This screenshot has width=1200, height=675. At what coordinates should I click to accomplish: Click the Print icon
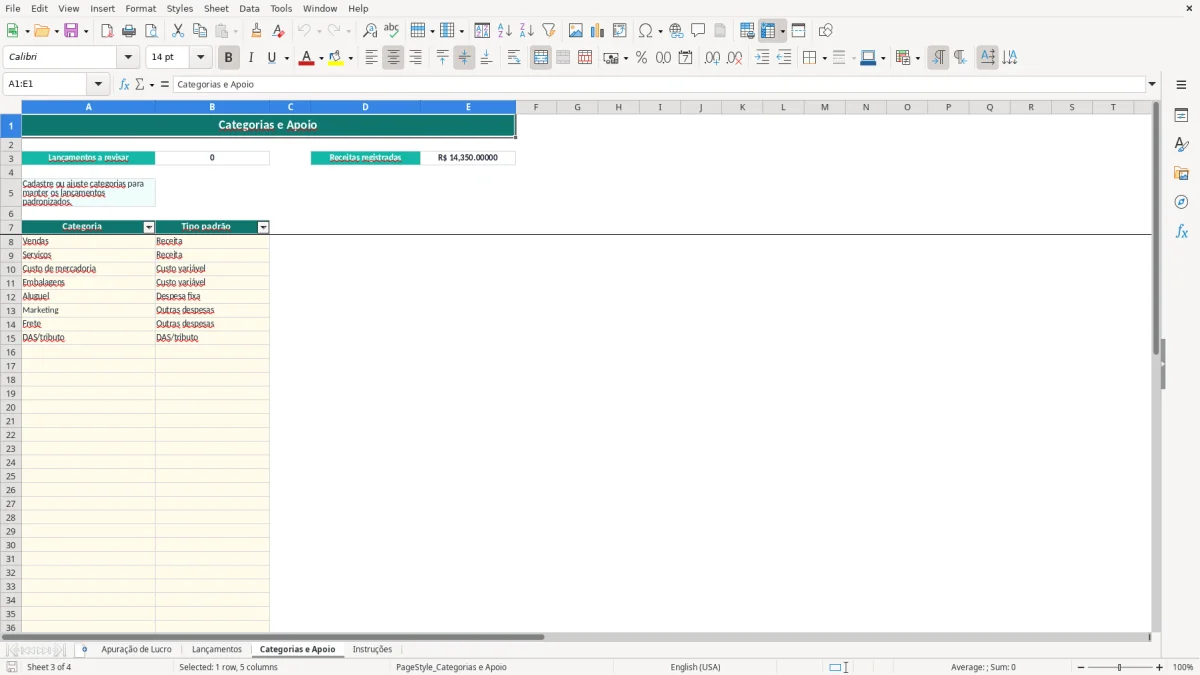tap(129, 31)
